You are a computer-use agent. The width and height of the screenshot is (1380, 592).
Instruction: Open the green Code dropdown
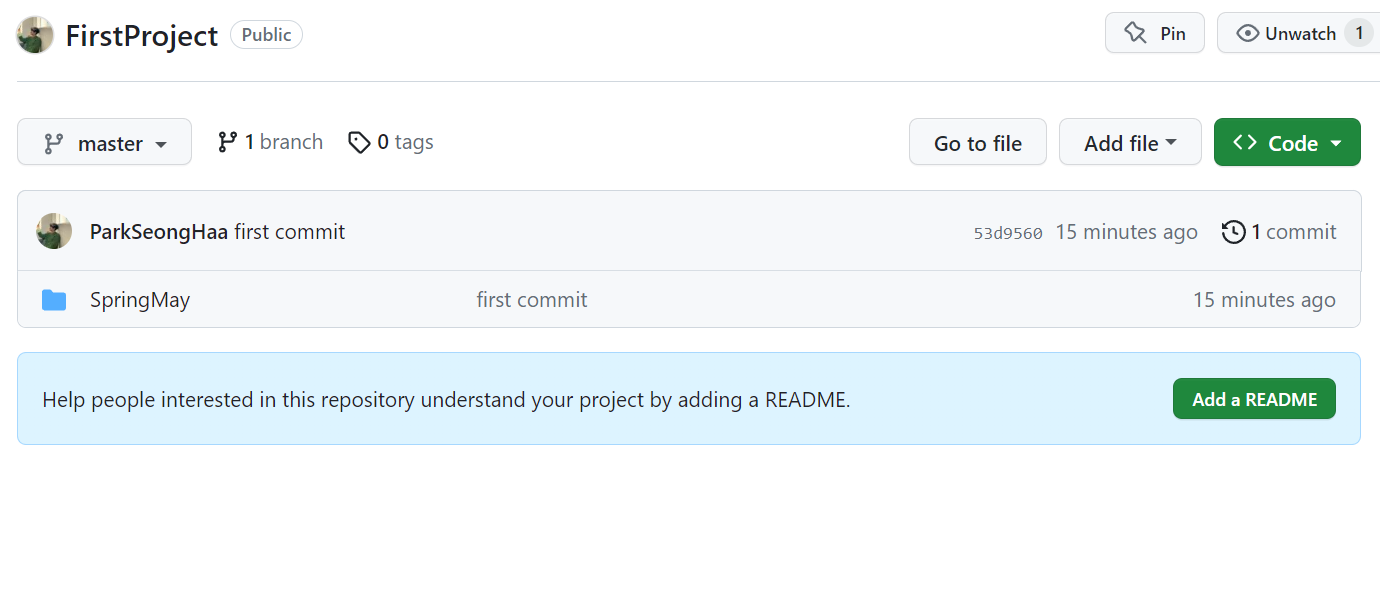(1287, 142)
